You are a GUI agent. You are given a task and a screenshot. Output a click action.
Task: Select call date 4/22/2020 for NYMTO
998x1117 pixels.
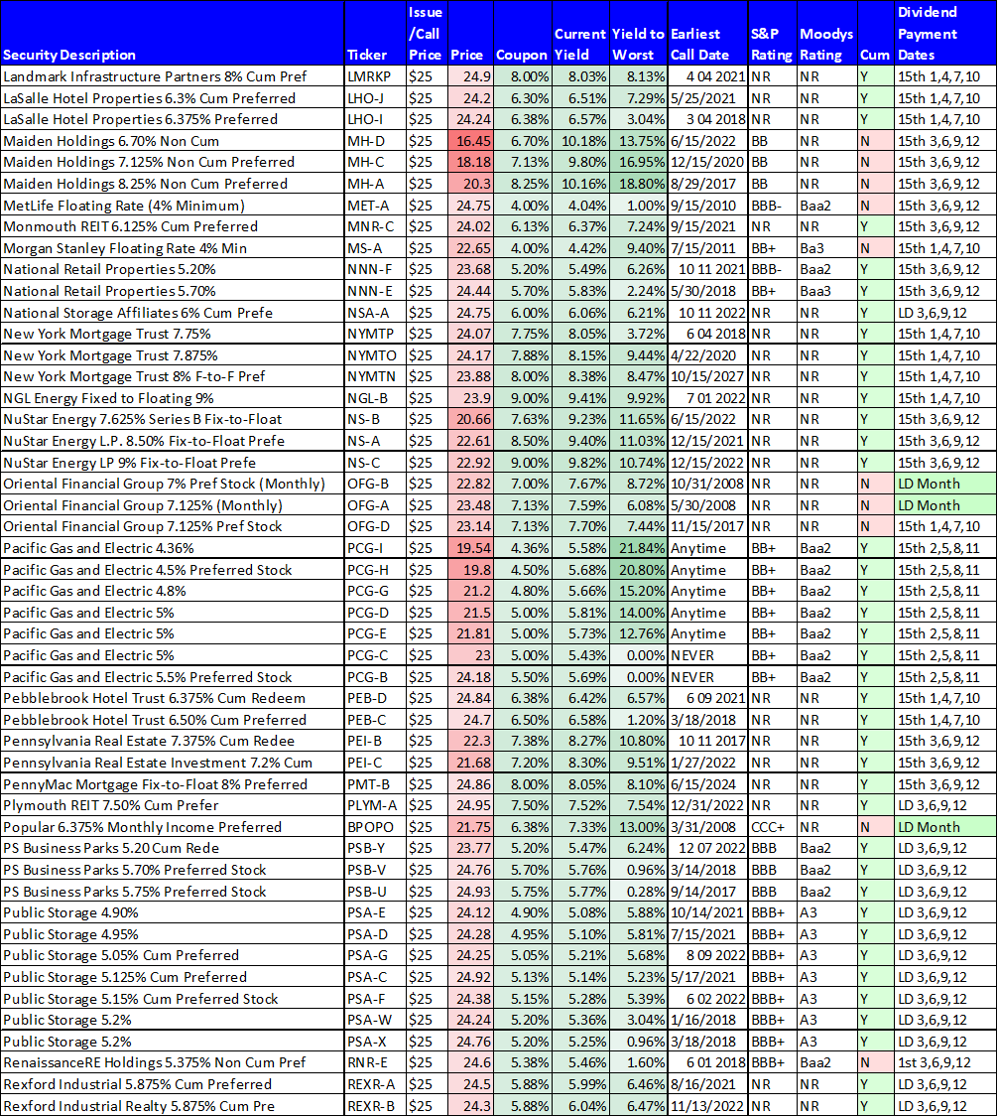[707, 355]
